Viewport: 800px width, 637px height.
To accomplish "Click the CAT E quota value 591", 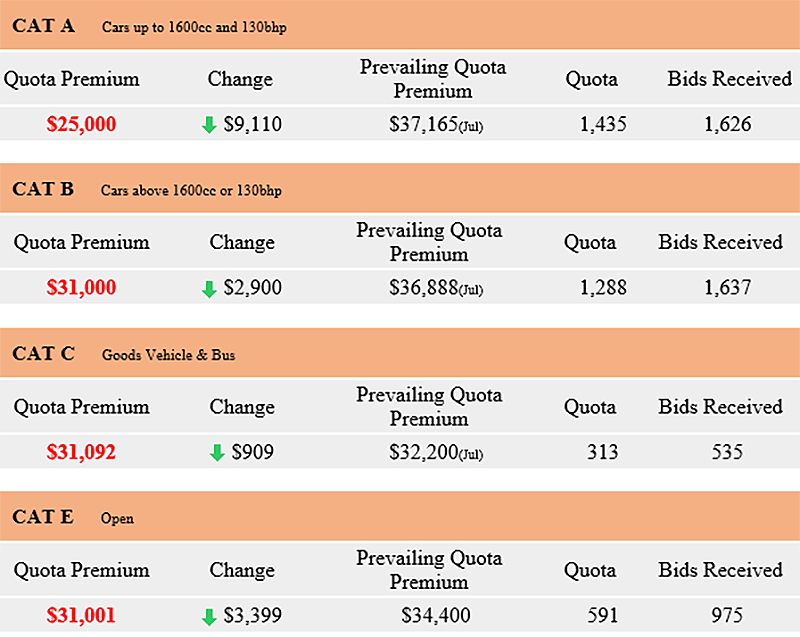I will pos(603,616).
